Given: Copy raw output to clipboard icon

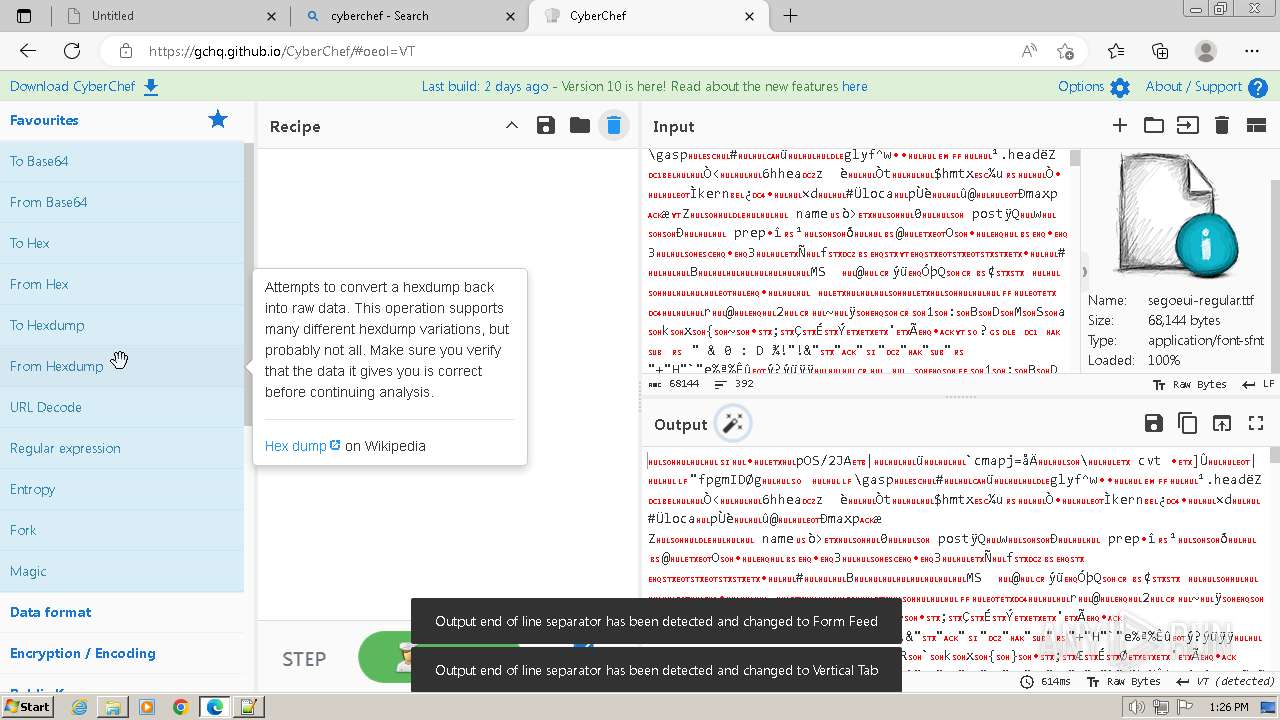Looking at the screenshot, I should pos(1188,423).
